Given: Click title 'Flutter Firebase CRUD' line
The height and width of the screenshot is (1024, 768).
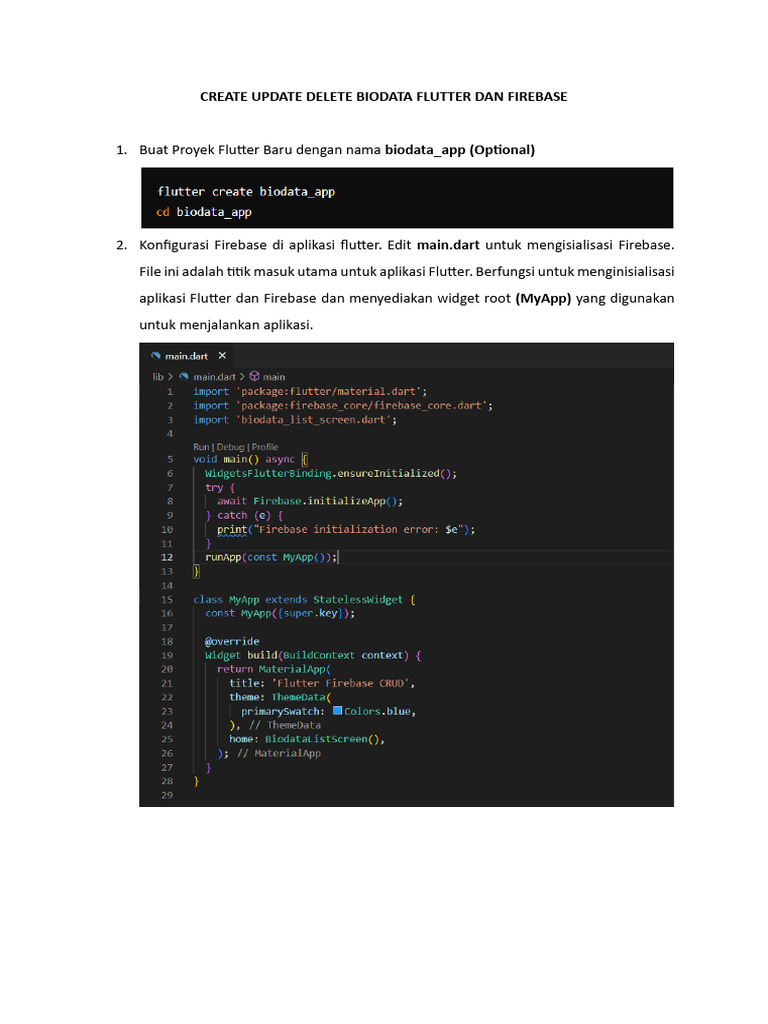Looking at the screenshot, I should click(x=322, y=683).
